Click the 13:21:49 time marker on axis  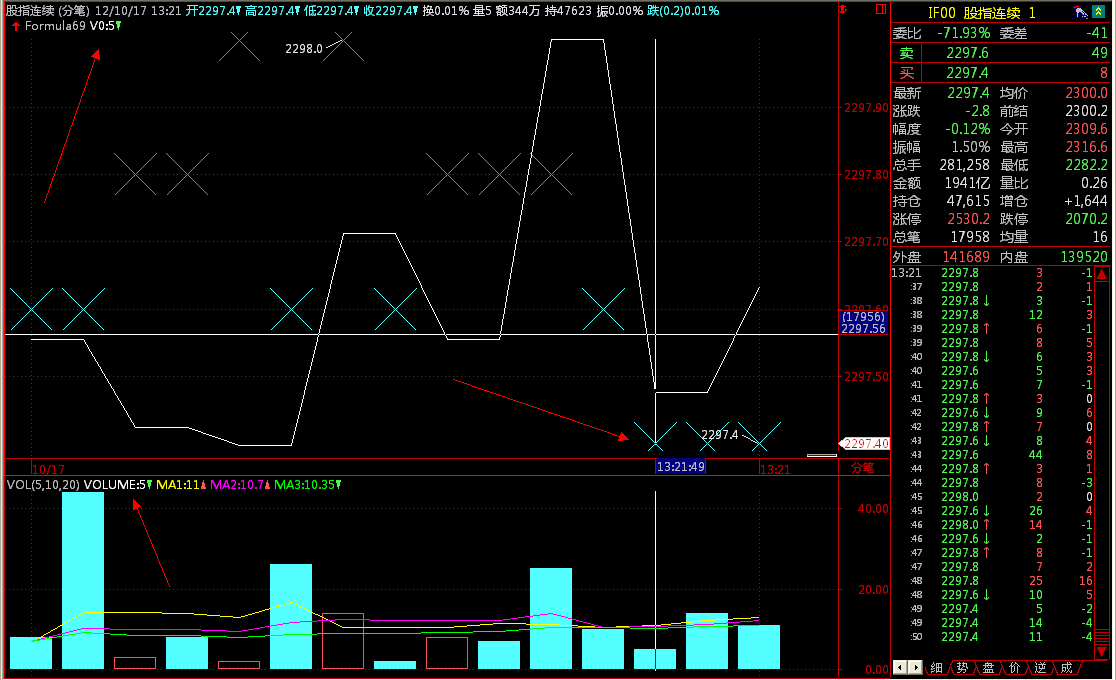(680, 467)
